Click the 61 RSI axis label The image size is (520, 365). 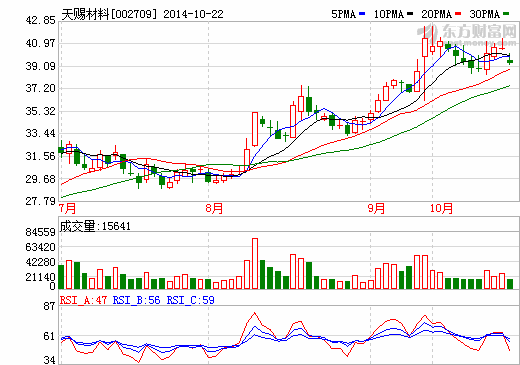point(49,336)
